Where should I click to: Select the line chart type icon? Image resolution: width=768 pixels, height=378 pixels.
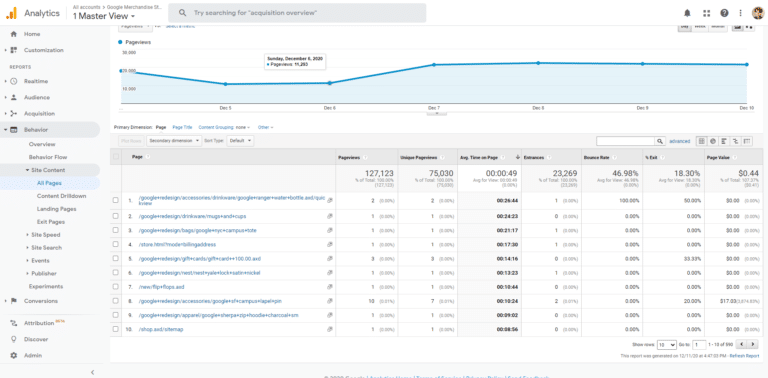point(737,27)
